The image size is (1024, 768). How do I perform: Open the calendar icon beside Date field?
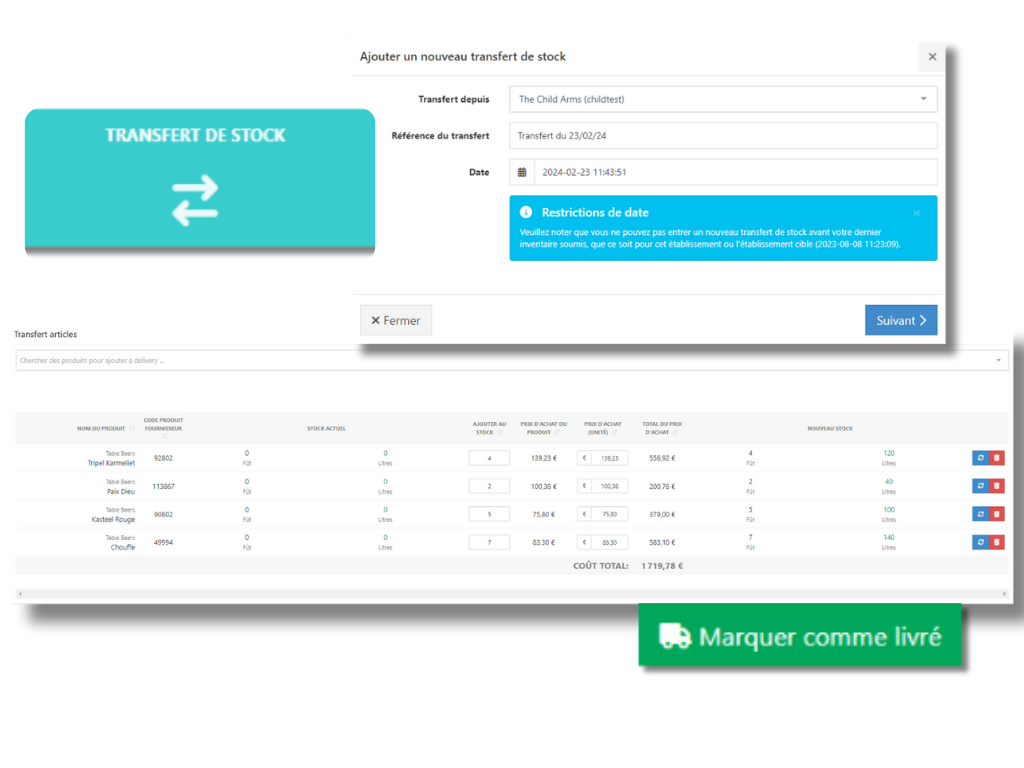pos(522,172)
